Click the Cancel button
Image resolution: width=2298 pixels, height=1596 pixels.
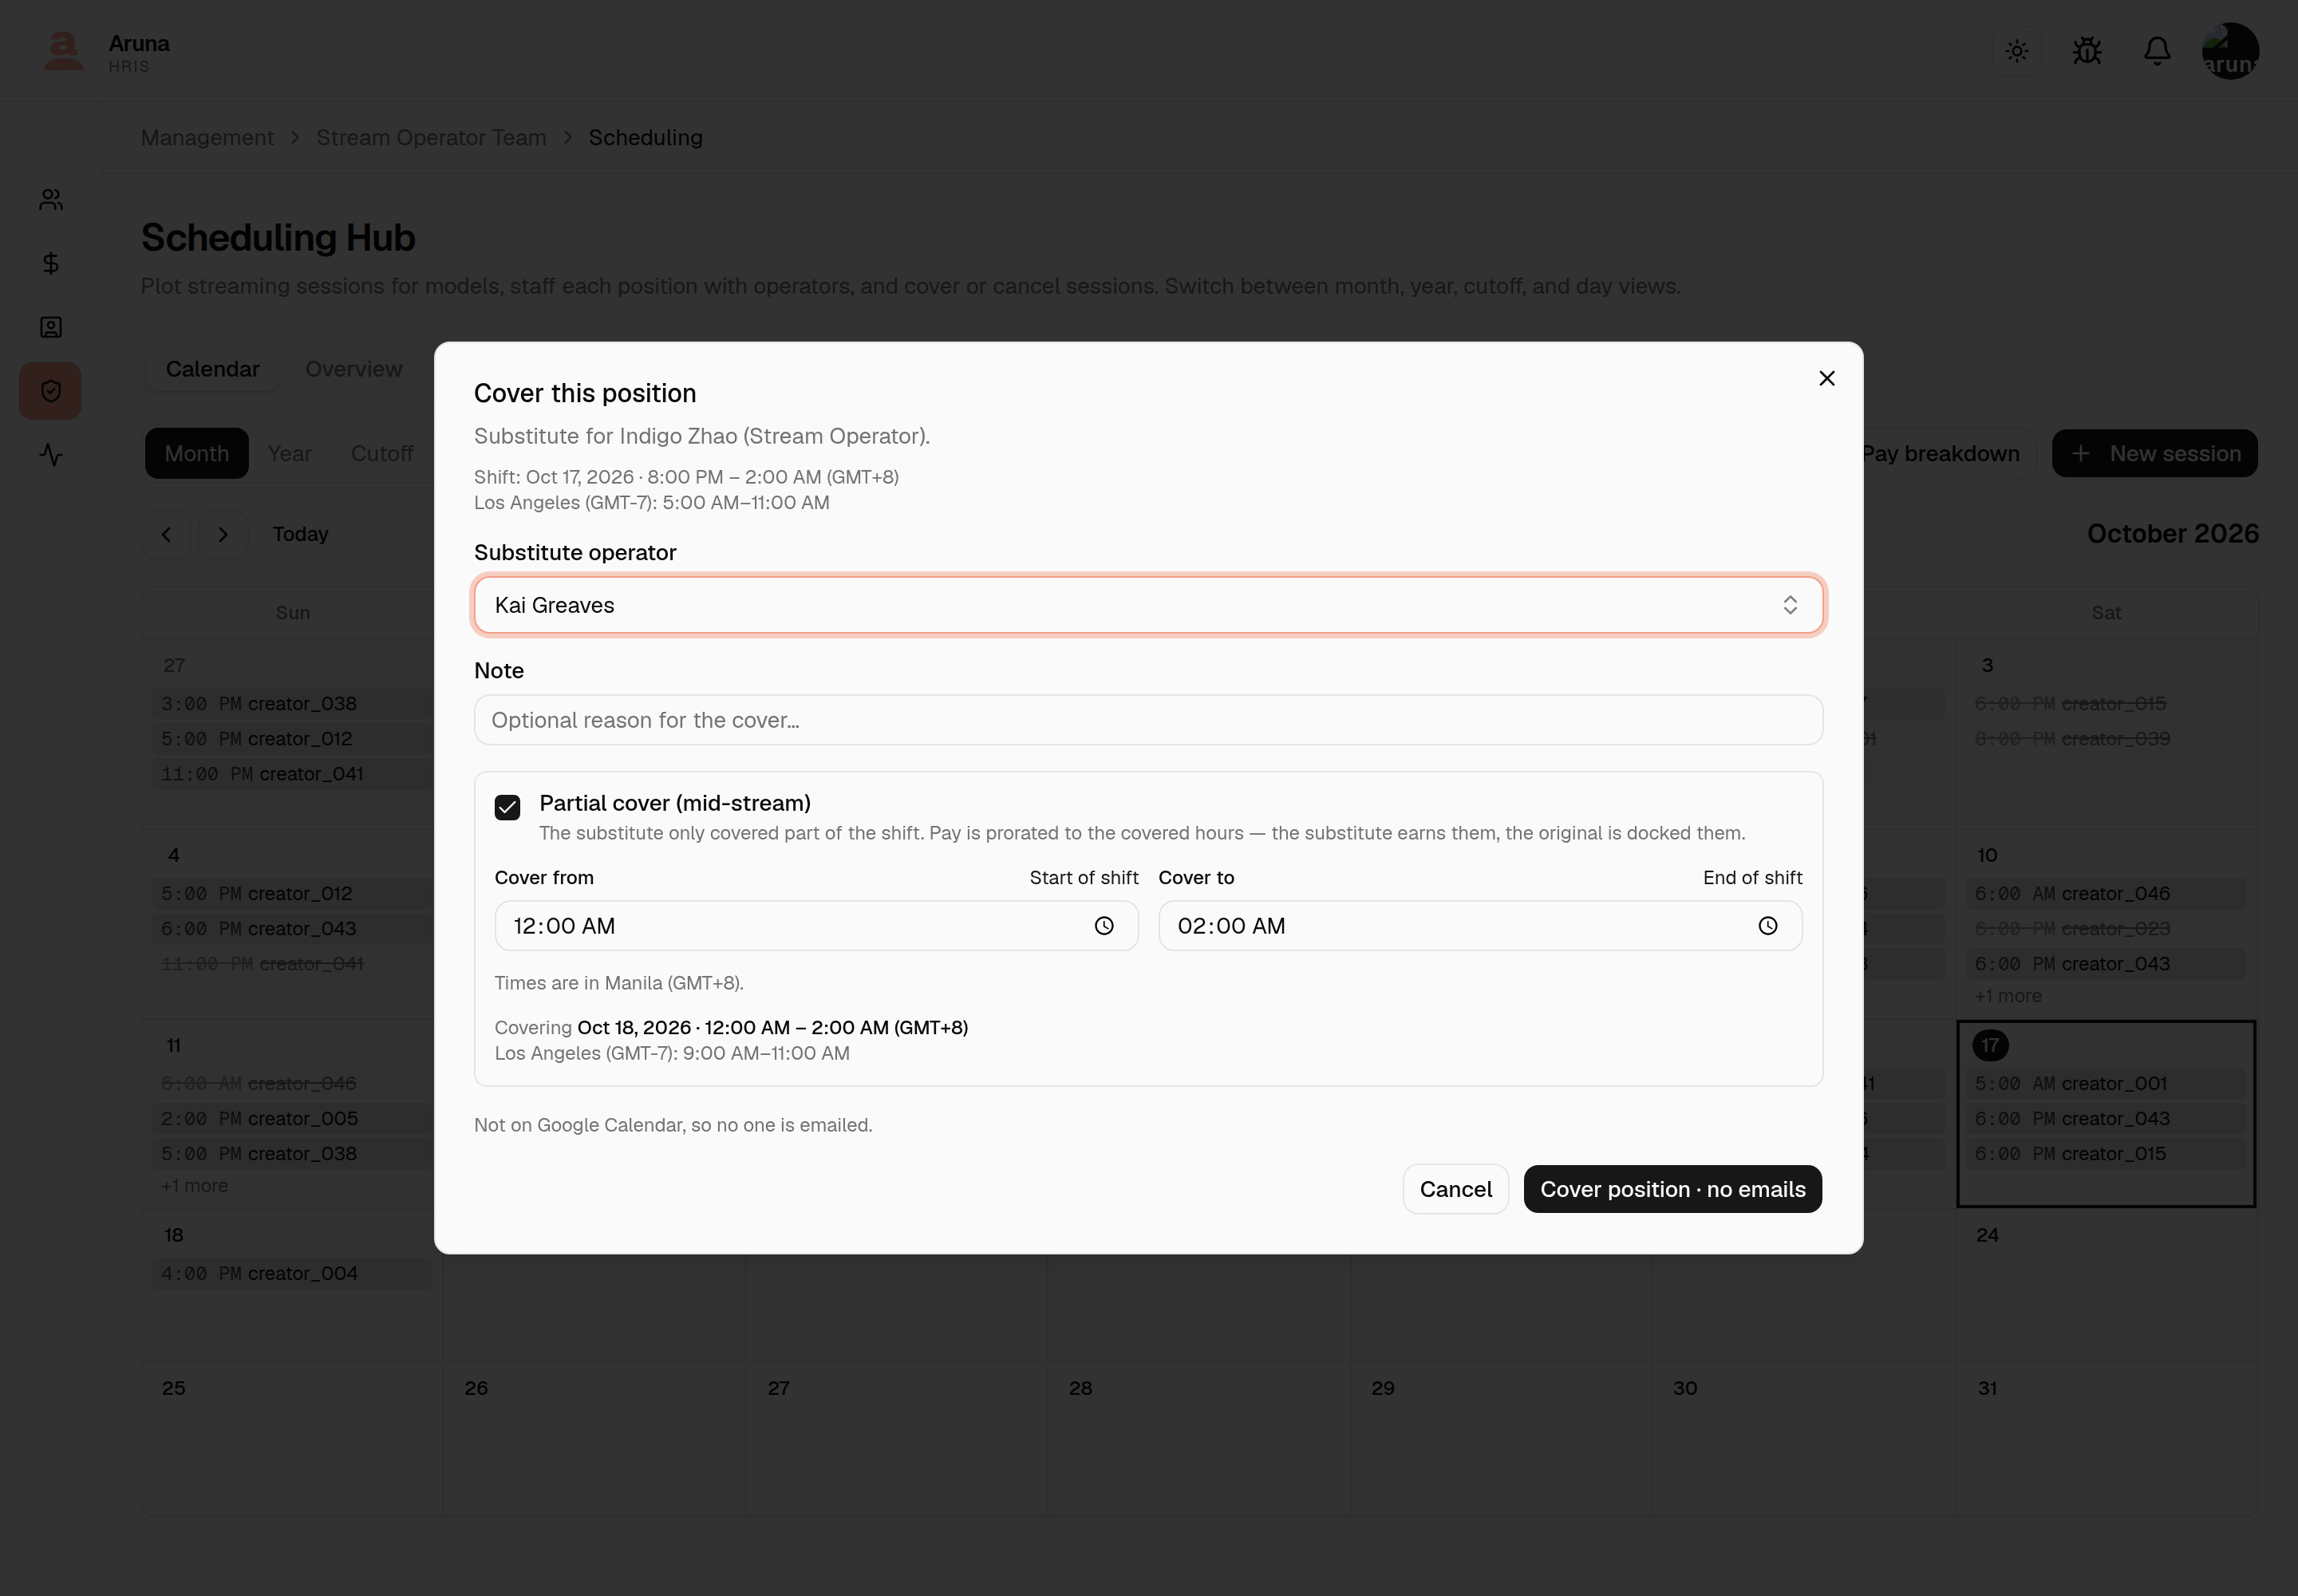(1455, 1189)
